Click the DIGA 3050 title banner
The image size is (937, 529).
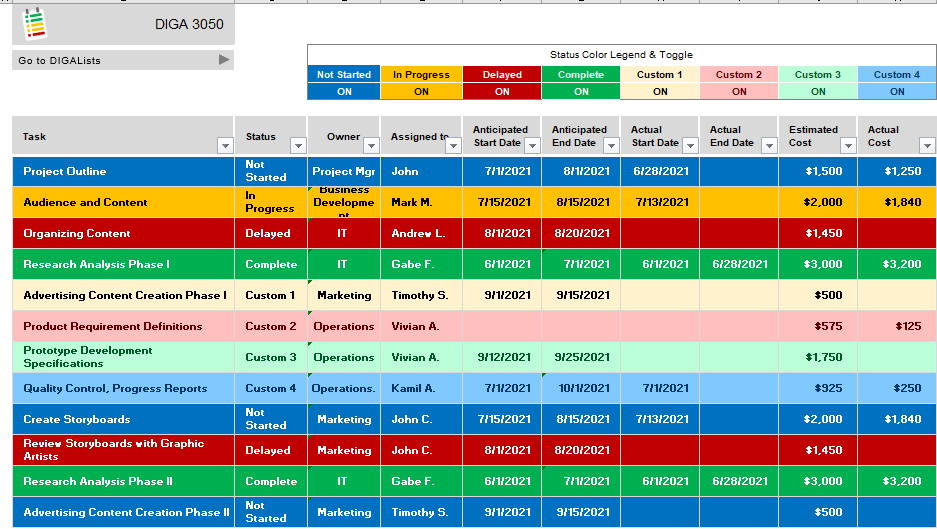click(x=189, y=24)
